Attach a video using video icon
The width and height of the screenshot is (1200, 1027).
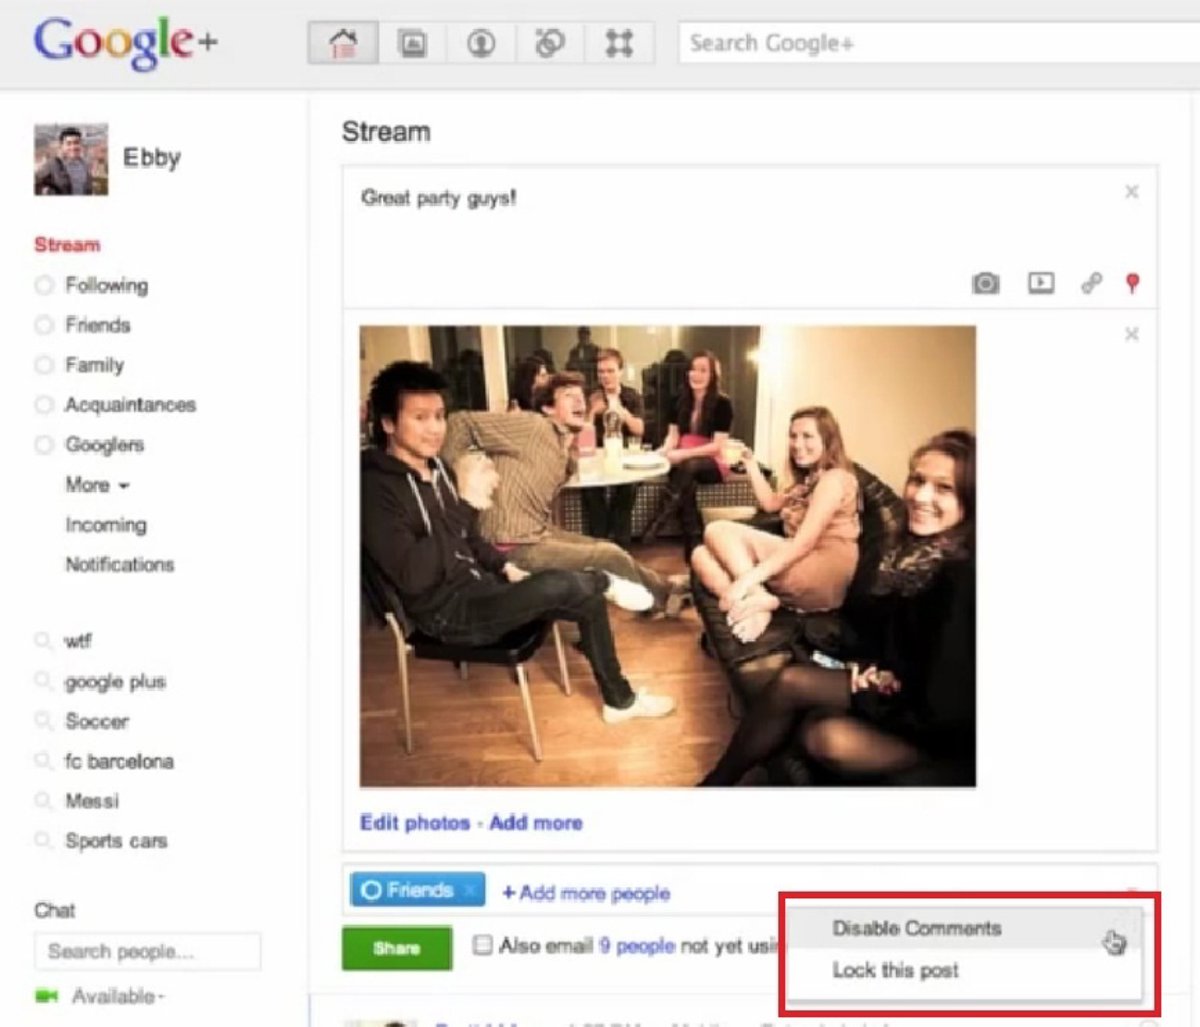click(1040, 284)
